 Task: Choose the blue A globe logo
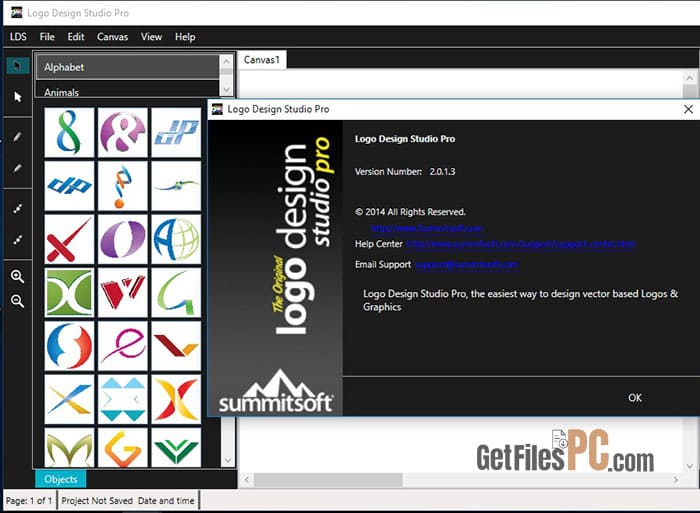[176, 239]
